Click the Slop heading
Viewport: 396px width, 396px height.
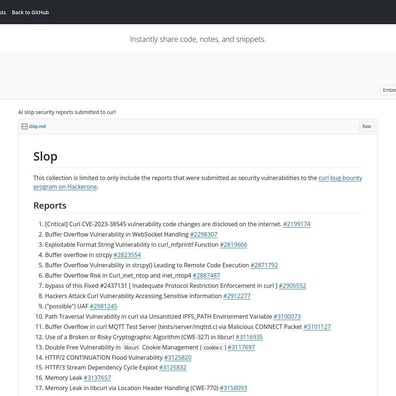click(45, 156)
